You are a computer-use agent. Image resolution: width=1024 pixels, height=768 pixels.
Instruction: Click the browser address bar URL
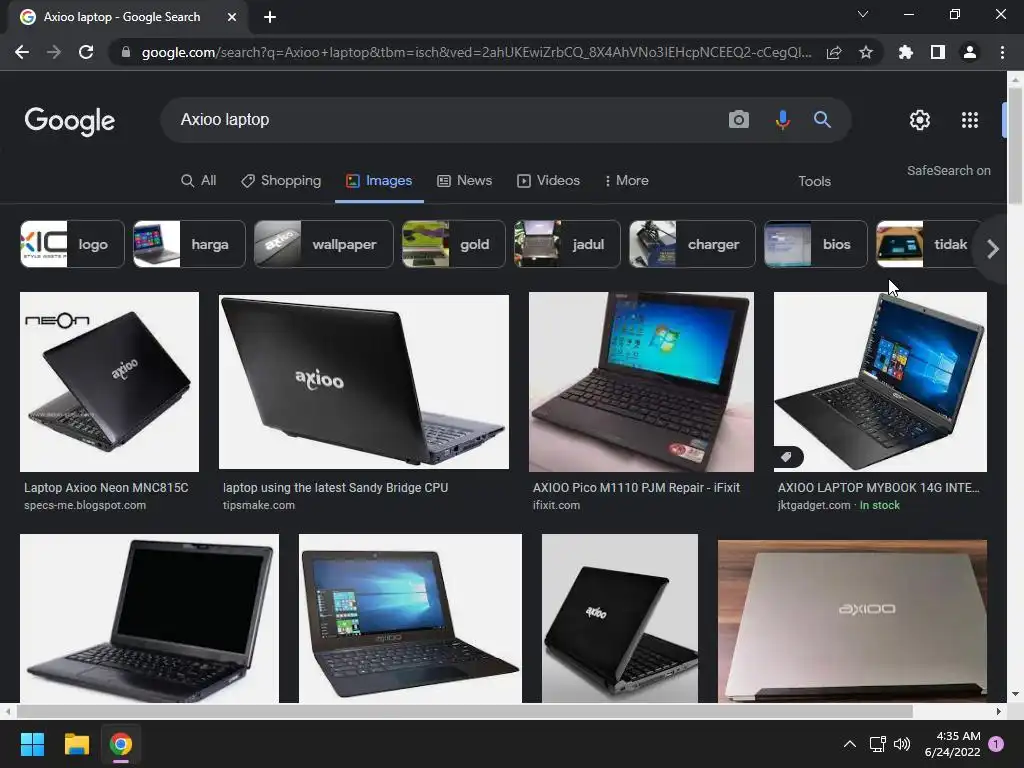click(x=477, y=52)
